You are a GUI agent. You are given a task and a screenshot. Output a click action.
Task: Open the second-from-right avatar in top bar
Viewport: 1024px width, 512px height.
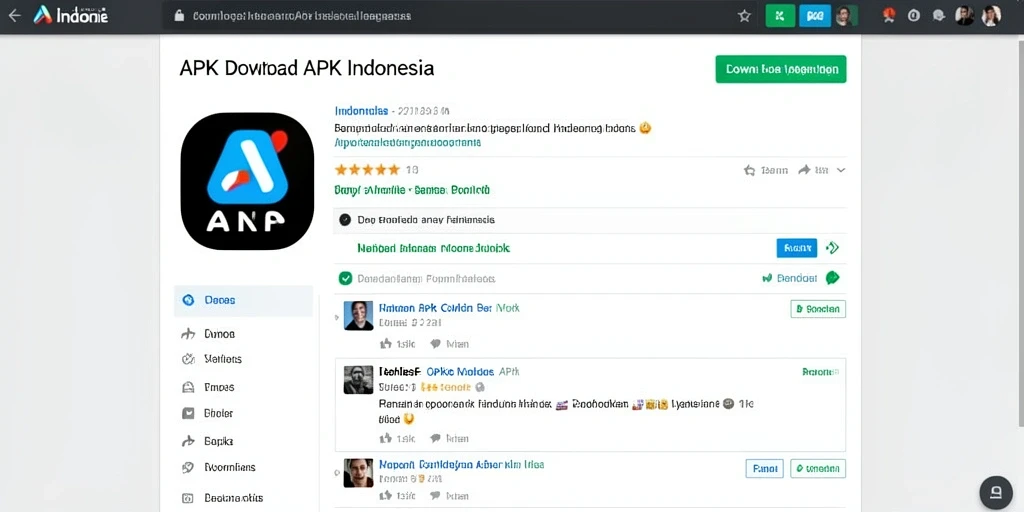[965, 16]
